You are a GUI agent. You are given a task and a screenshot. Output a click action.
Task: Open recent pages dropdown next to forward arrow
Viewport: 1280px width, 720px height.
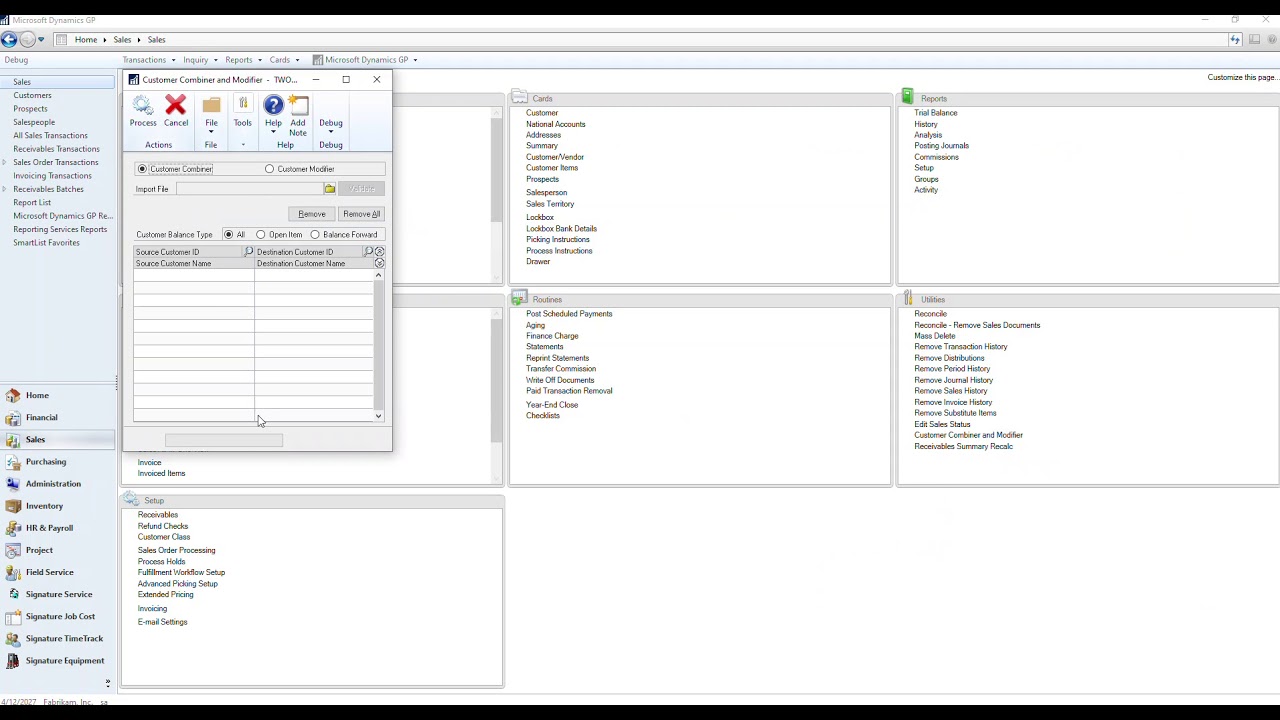tap(41, 40)
